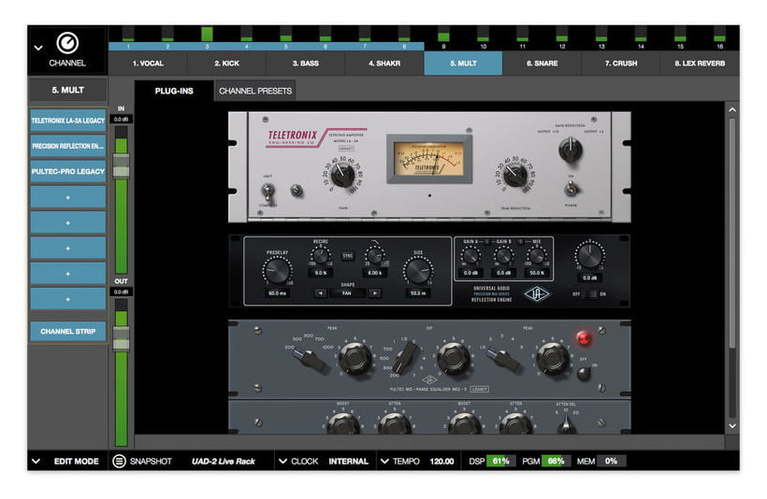Click the vertical scrollbar thumb of plug-in view
Screen dimensions: 767x499
(732, 233)
